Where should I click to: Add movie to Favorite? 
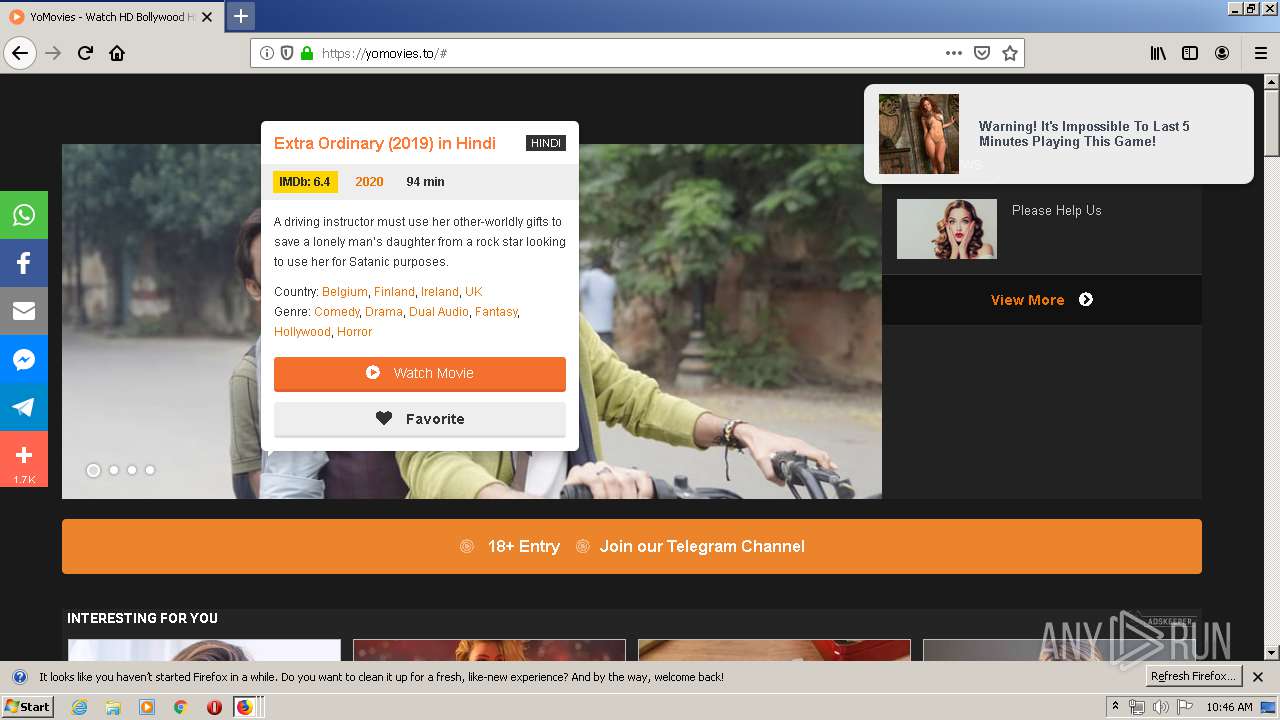coord(420,419)
